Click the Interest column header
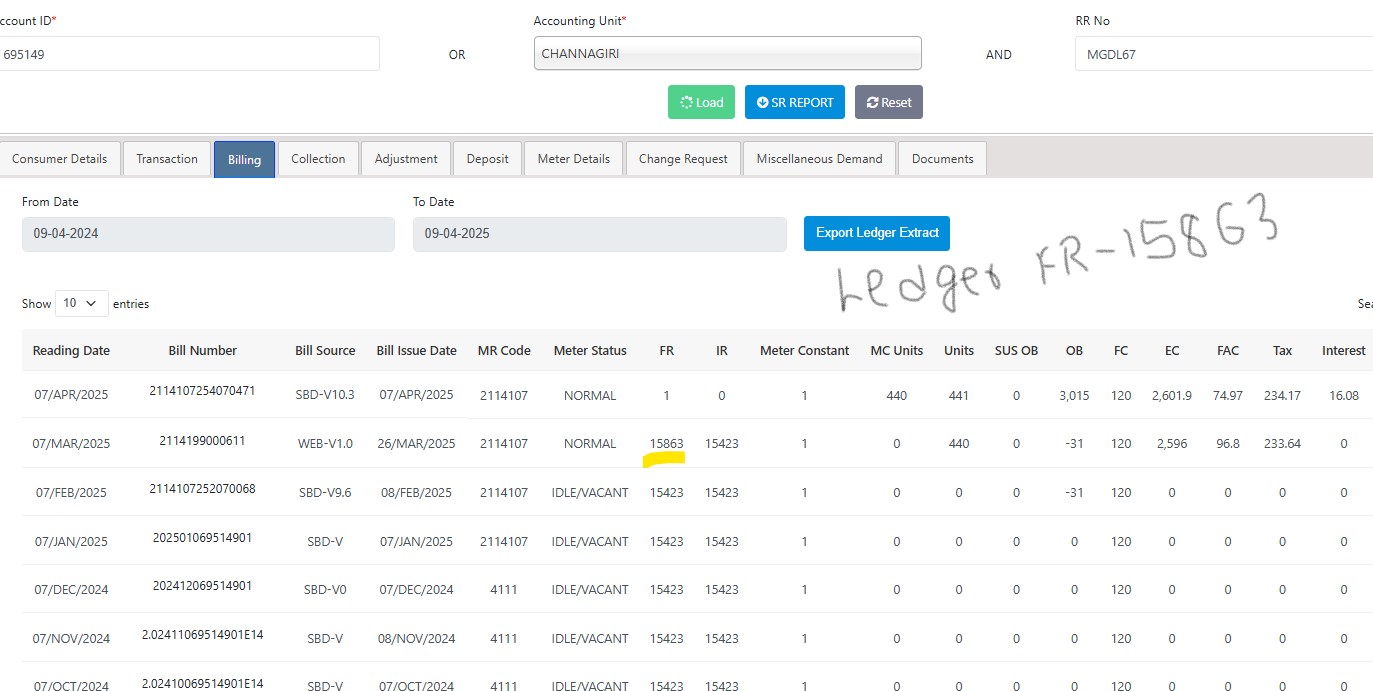 (x=1344, y=351)
